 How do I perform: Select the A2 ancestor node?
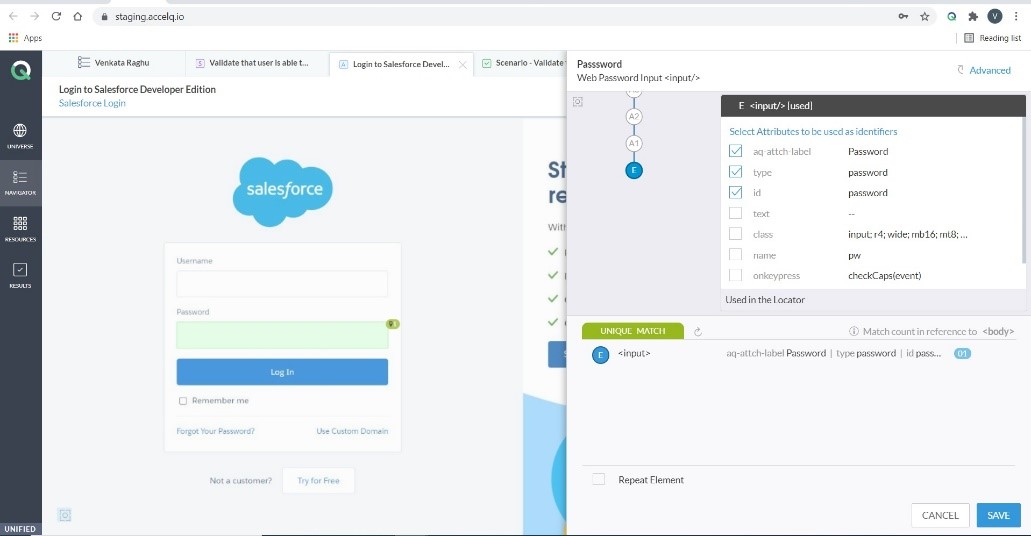pos(633,116)
